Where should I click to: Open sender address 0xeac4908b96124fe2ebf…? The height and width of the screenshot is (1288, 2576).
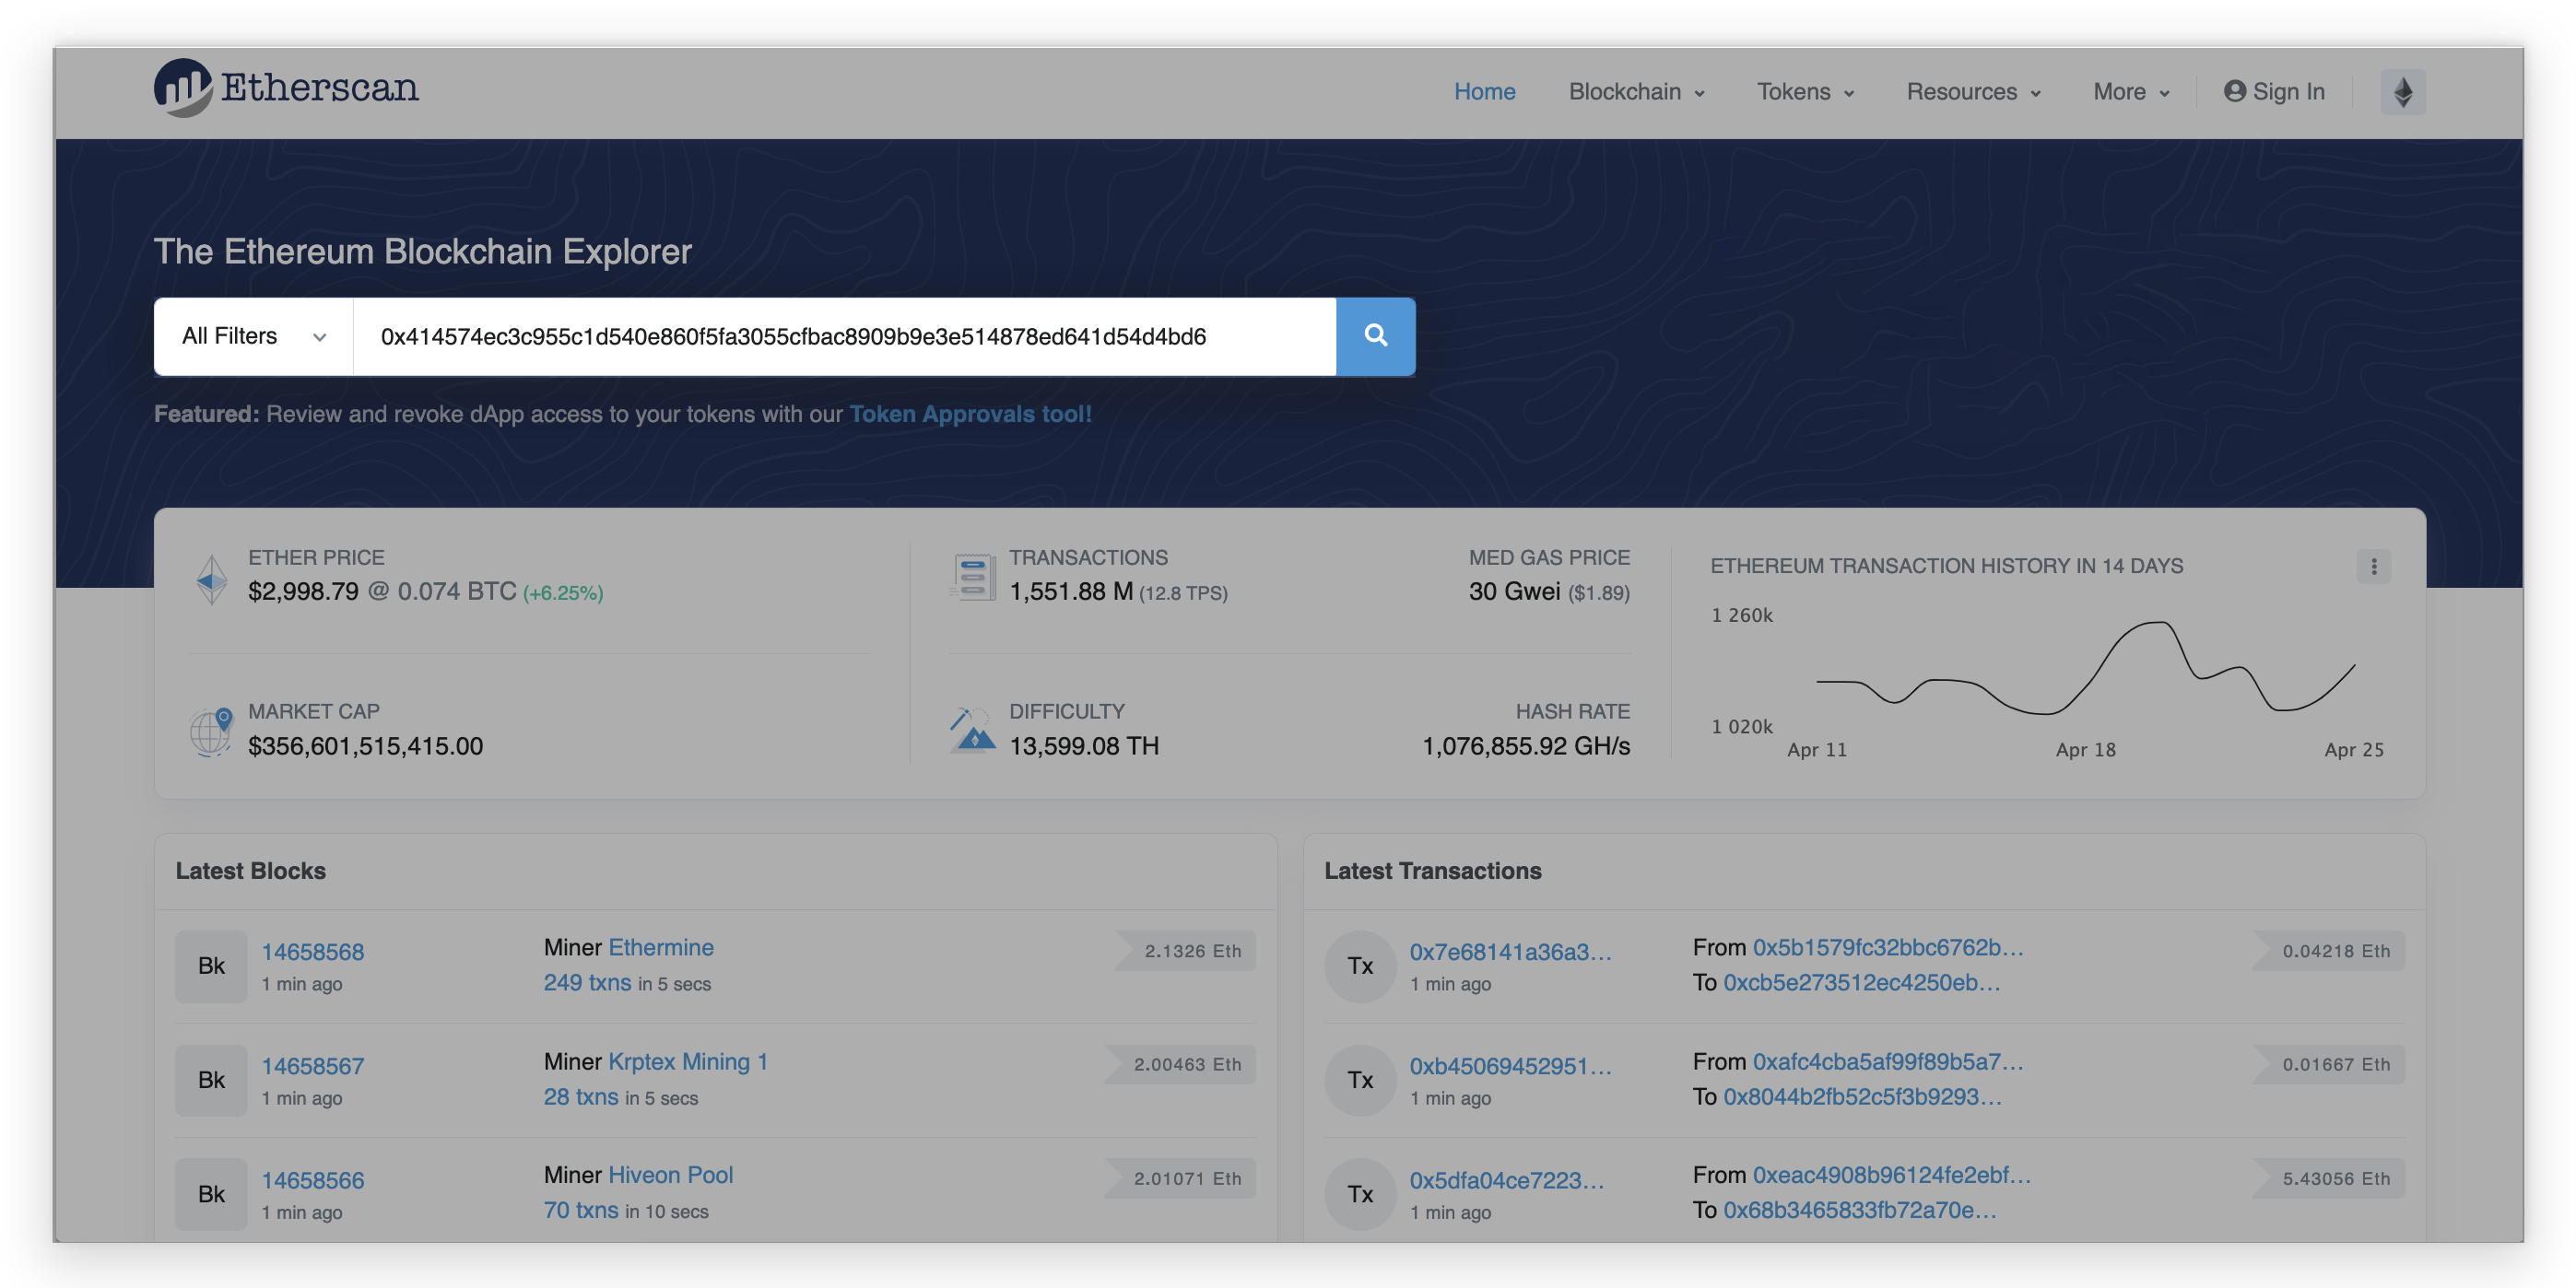click(1892, 1175)
